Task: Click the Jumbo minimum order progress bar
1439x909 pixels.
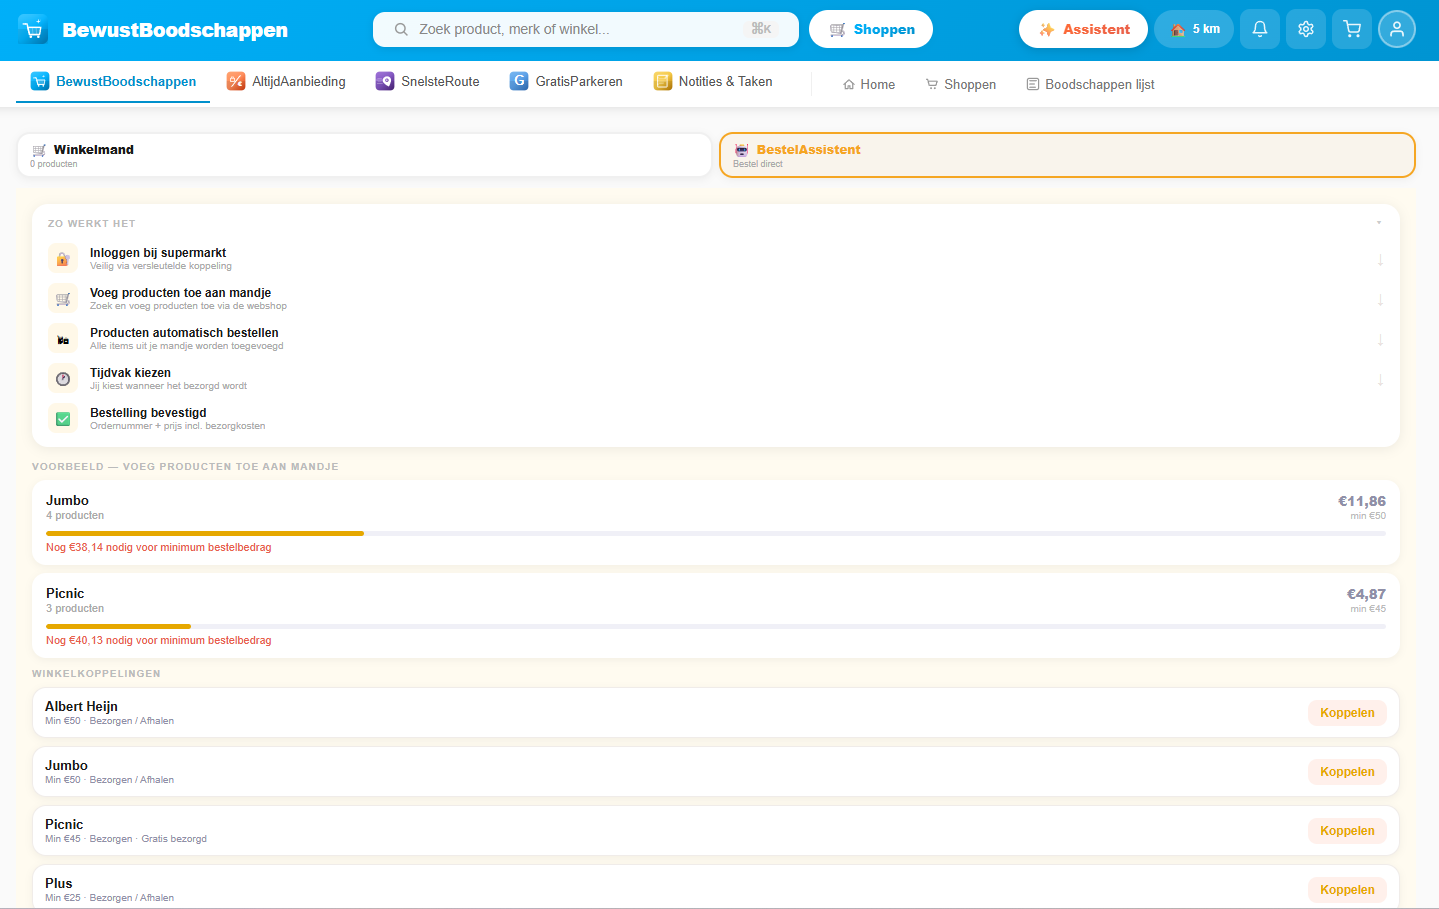Action: tap(715, 534)
